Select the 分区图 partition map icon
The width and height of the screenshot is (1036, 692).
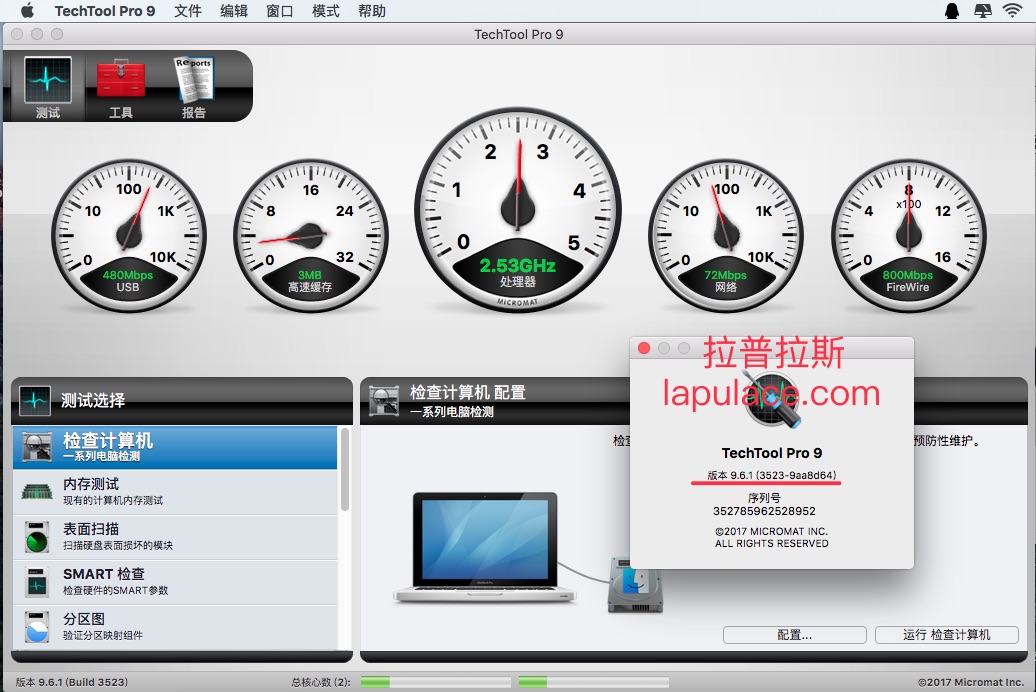point(37,627)
